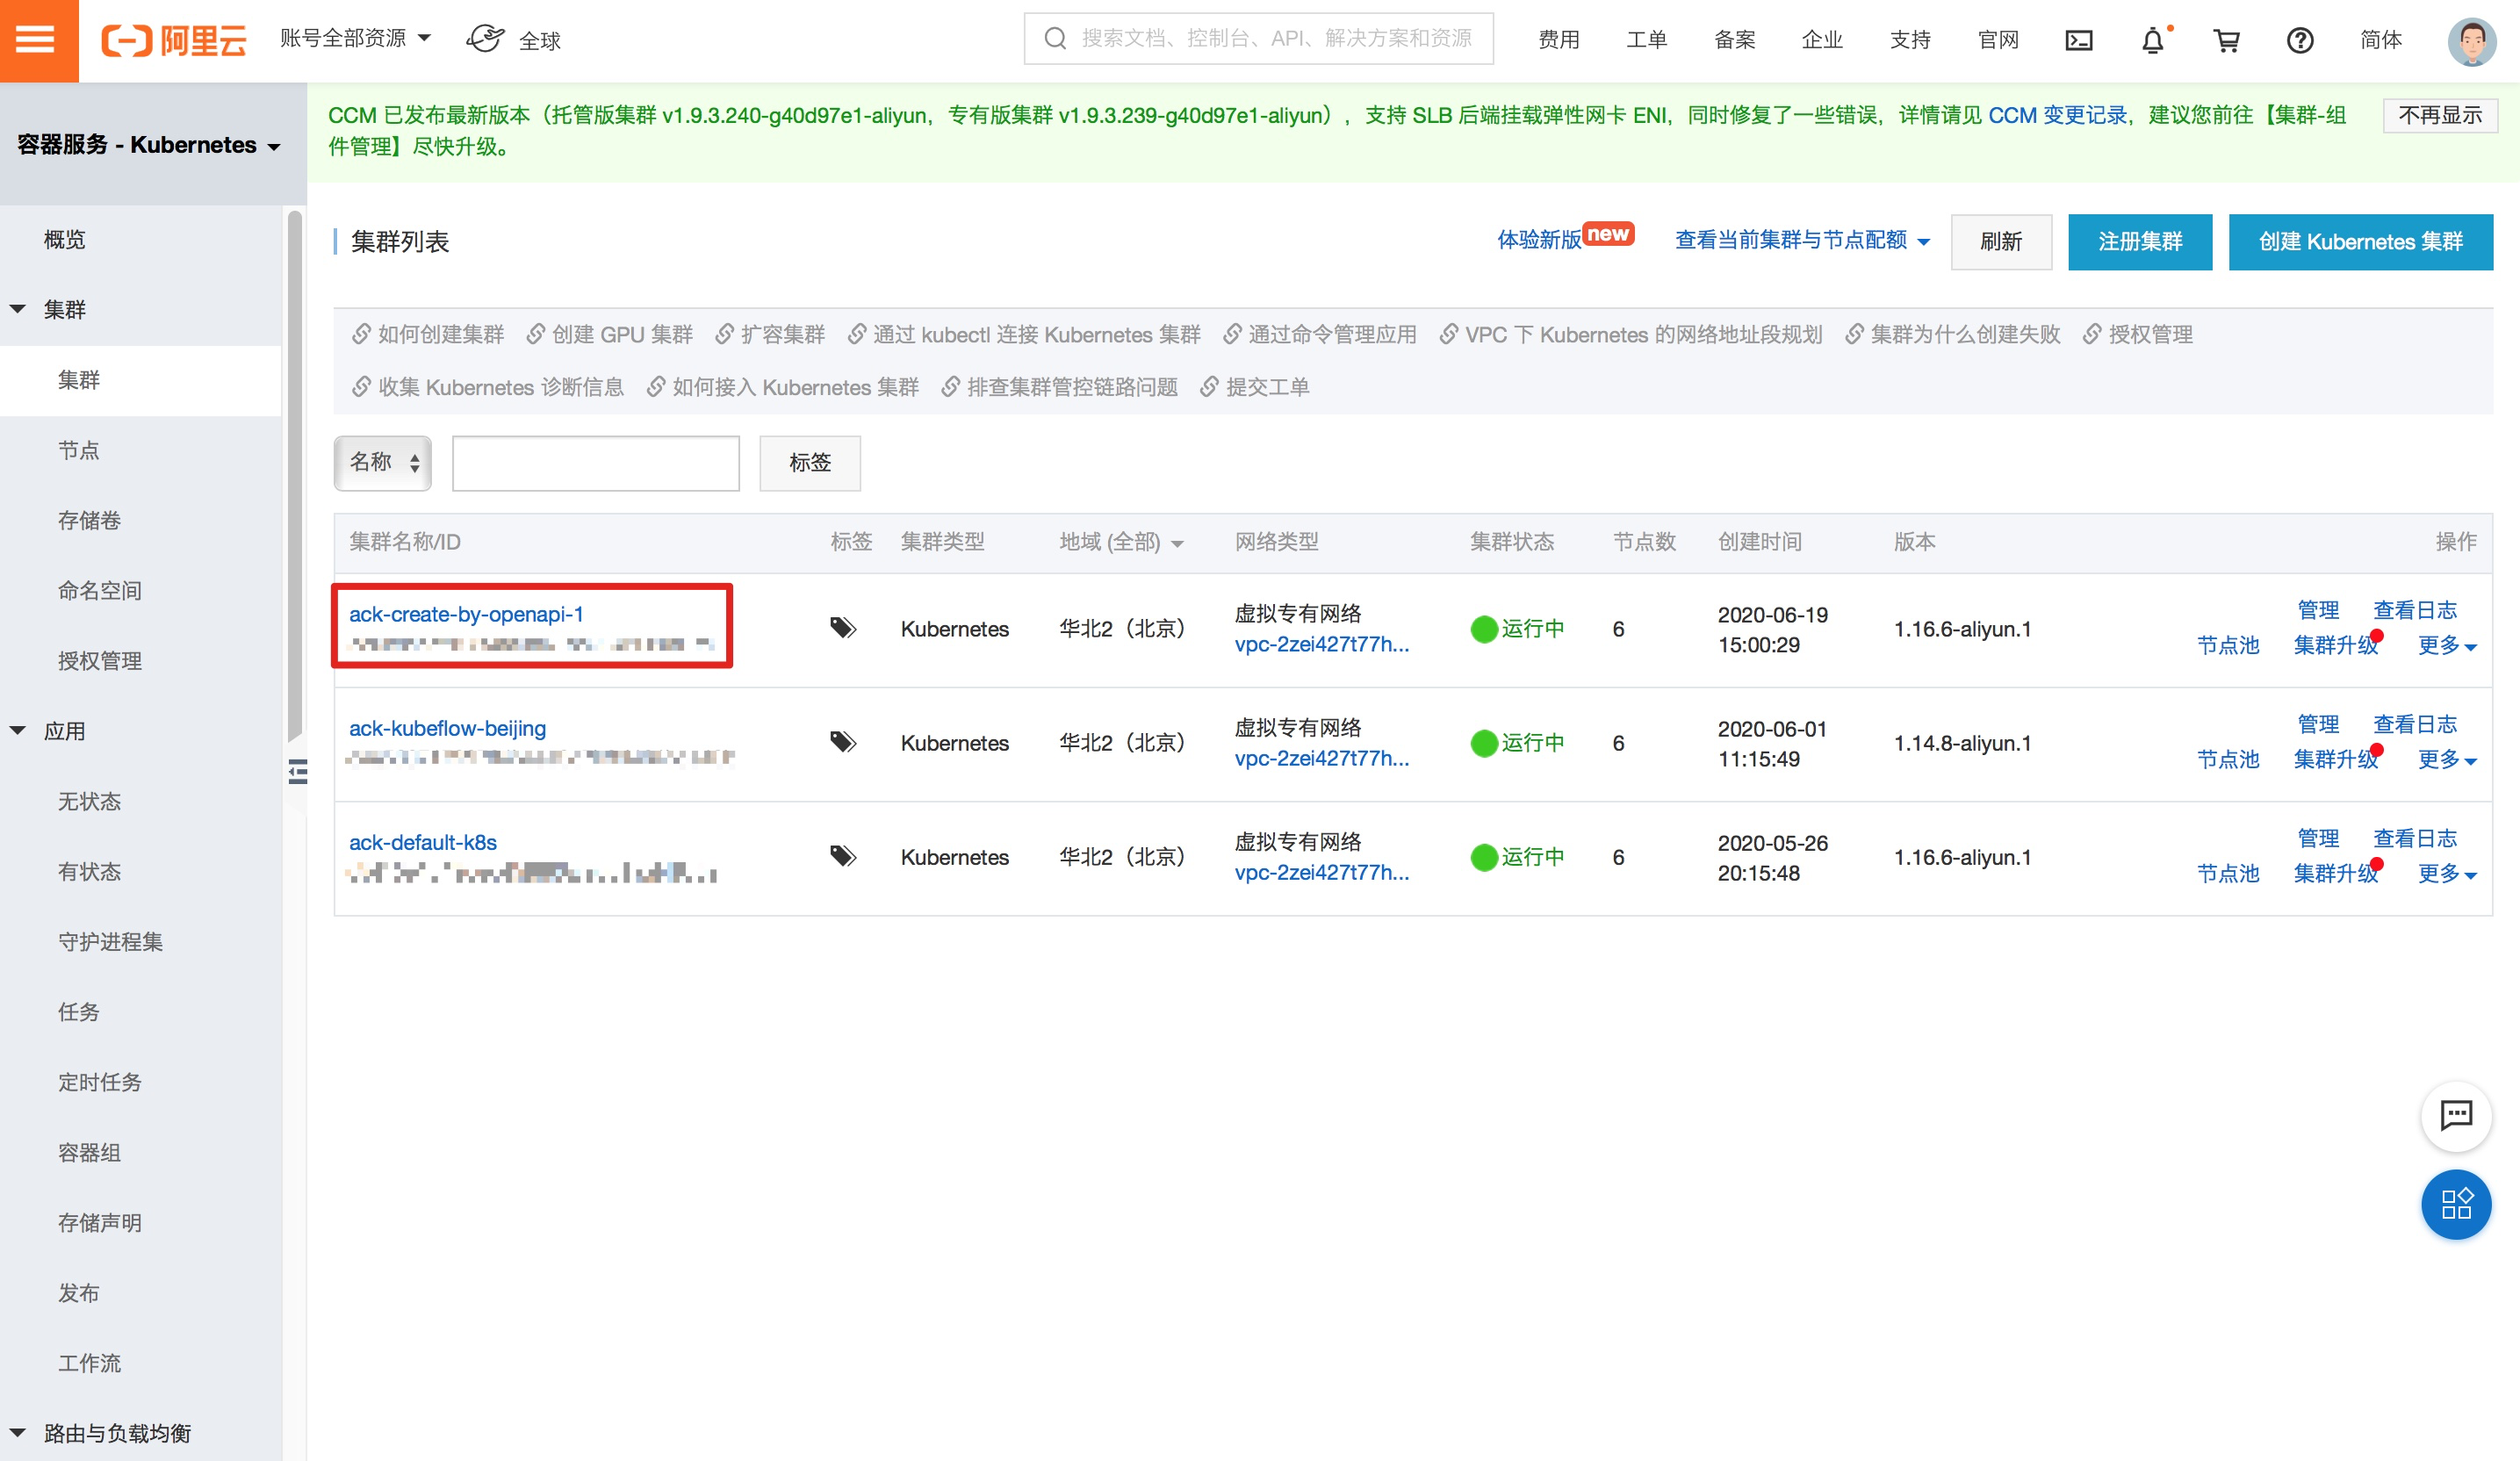Screen dimensions: 2520x1461
Task: Select 存储卷 in the sidebar
Action: click(89, 520)
